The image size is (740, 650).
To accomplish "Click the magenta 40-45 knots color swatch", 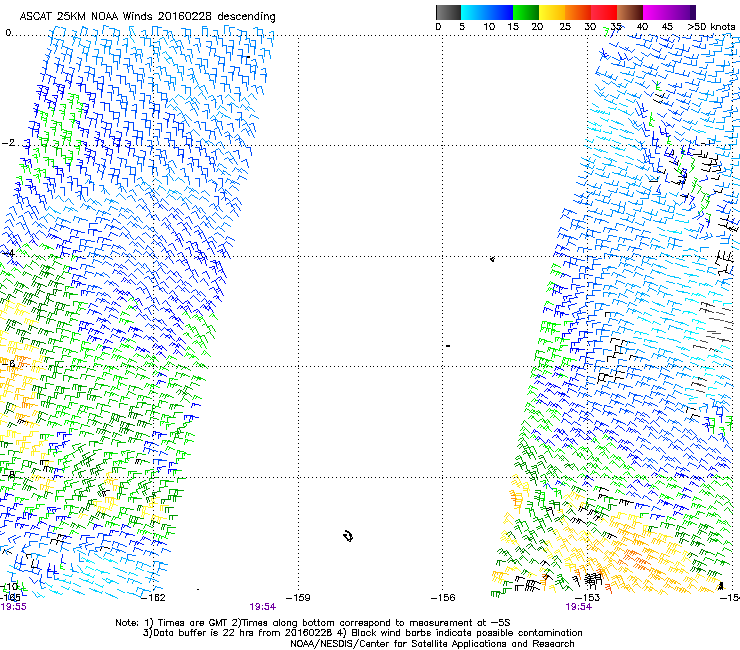I will (x=656, y=12).
